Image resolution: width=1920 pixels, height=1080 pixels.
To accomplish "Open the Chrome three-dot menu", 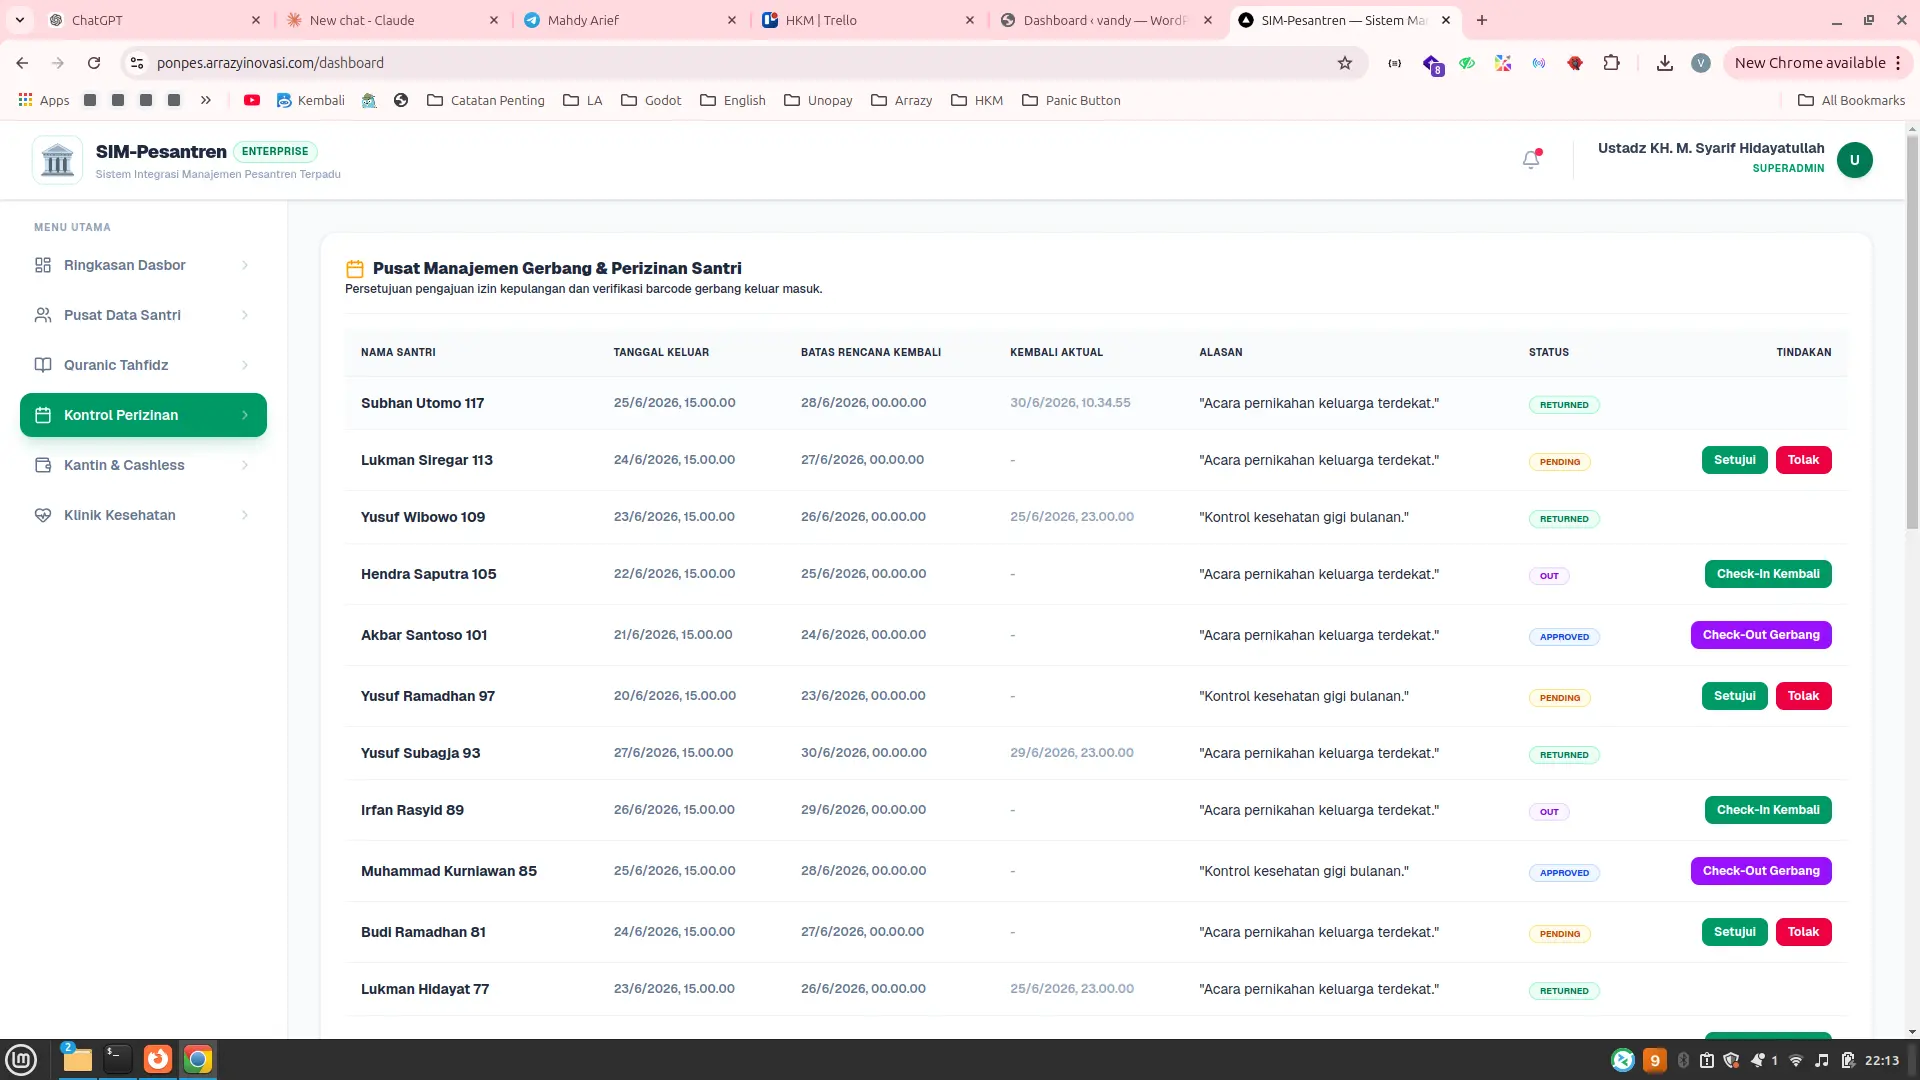I will [1898, 63].
